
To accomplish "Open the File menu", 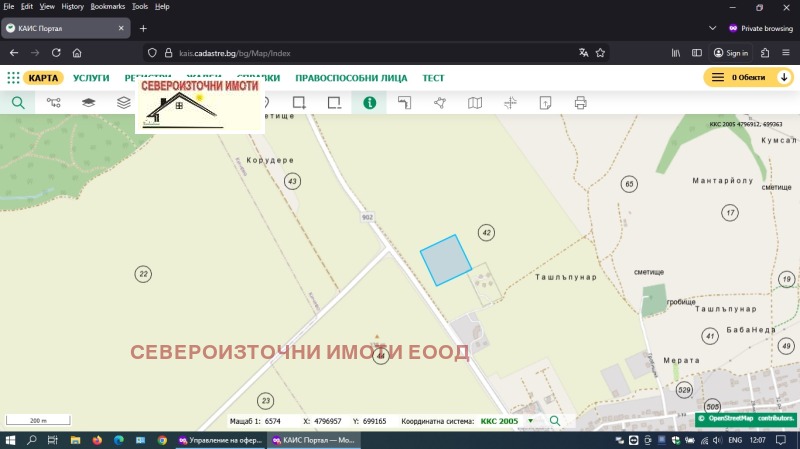I will pos(9,7).
